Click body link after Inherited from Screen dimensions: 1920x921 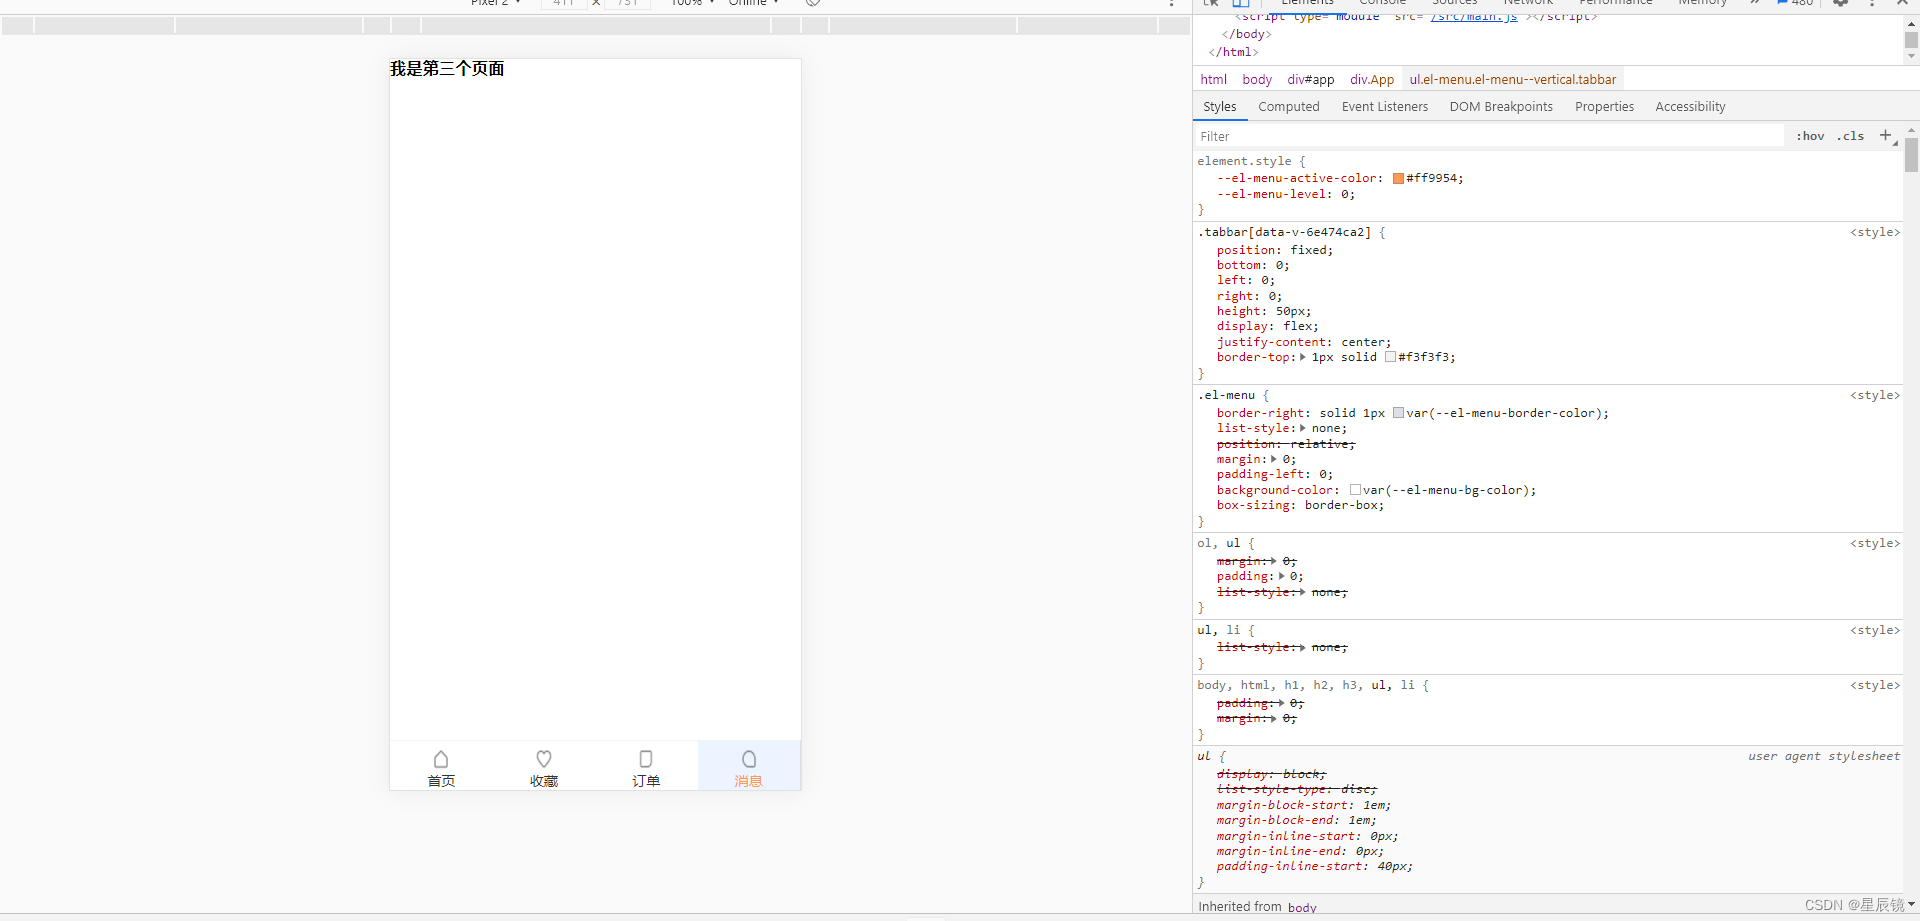point(1302,907)
